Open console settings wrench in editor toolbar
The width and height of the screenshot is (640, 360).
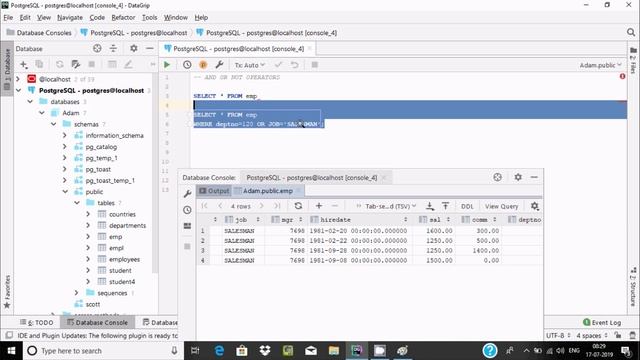pyautogui.click(x=219, y=64)
